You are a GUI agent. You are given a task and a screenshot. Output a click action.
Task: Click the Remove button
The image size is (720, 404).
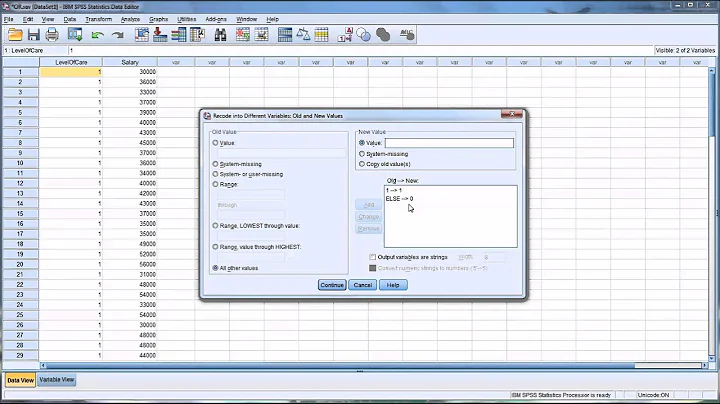(368, 229)
